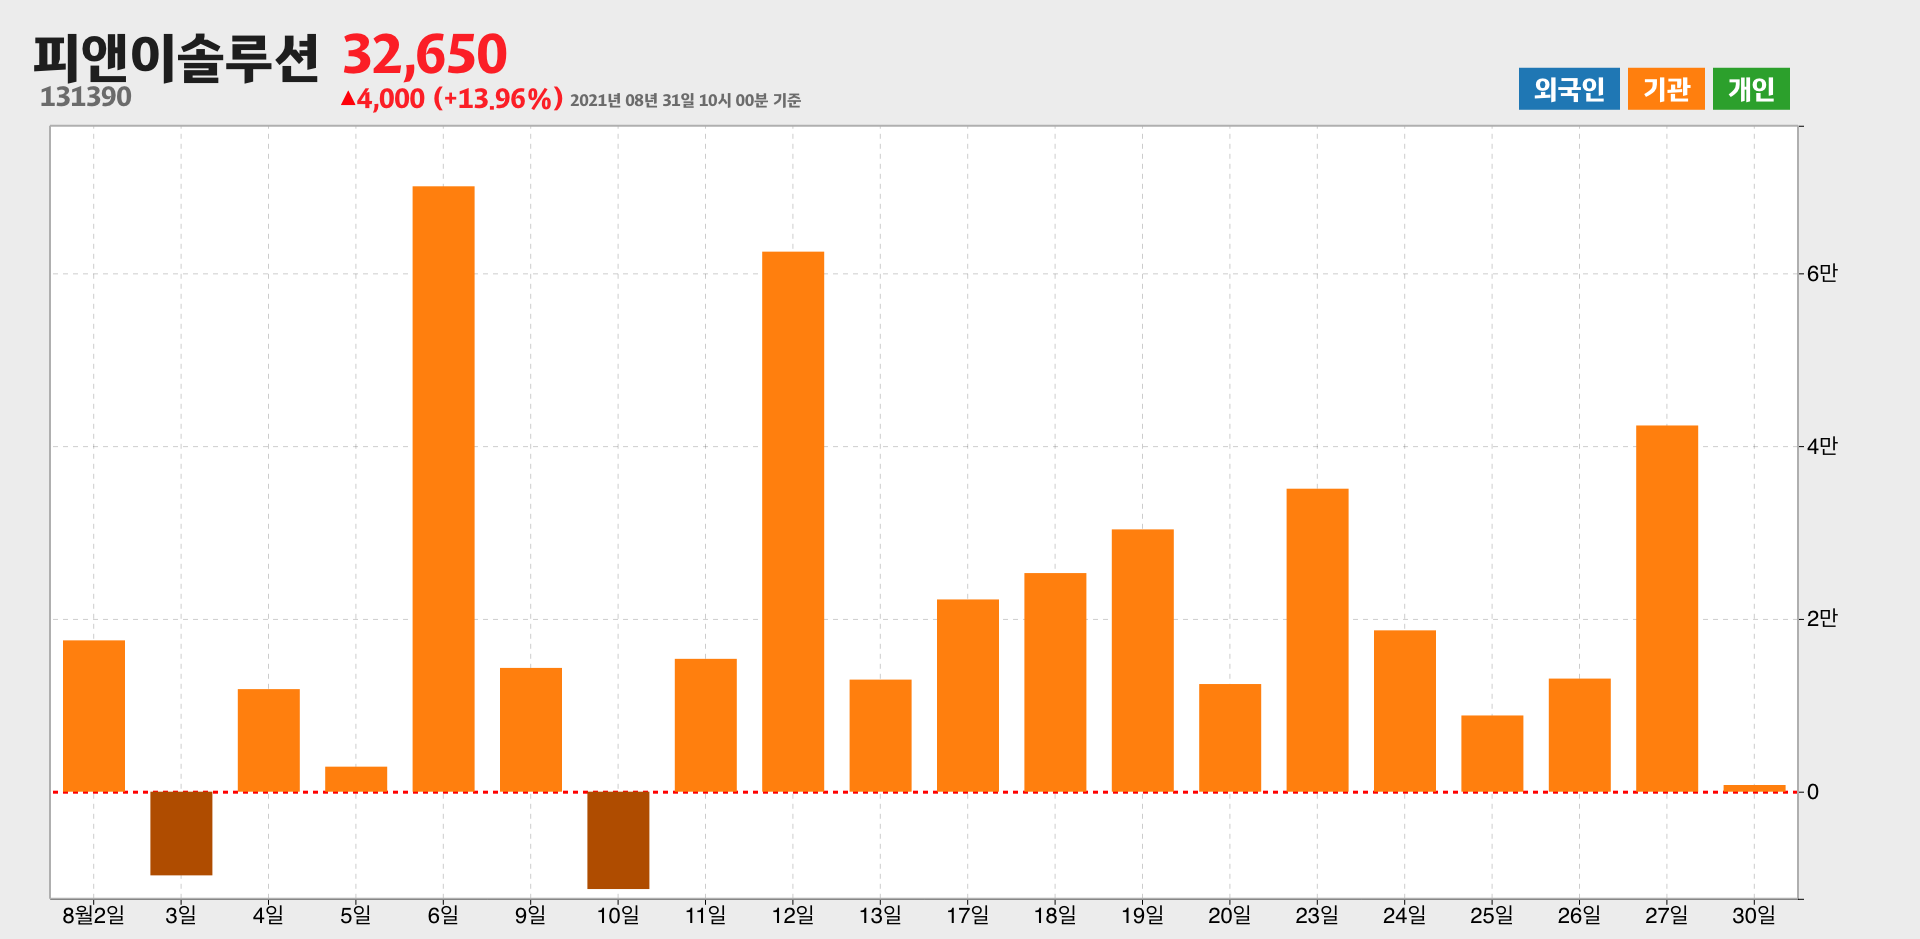Select the 외국인 legend button
Viewport: 1920px width, 939px height.
pyautogui.click(x=1569, y=89)
